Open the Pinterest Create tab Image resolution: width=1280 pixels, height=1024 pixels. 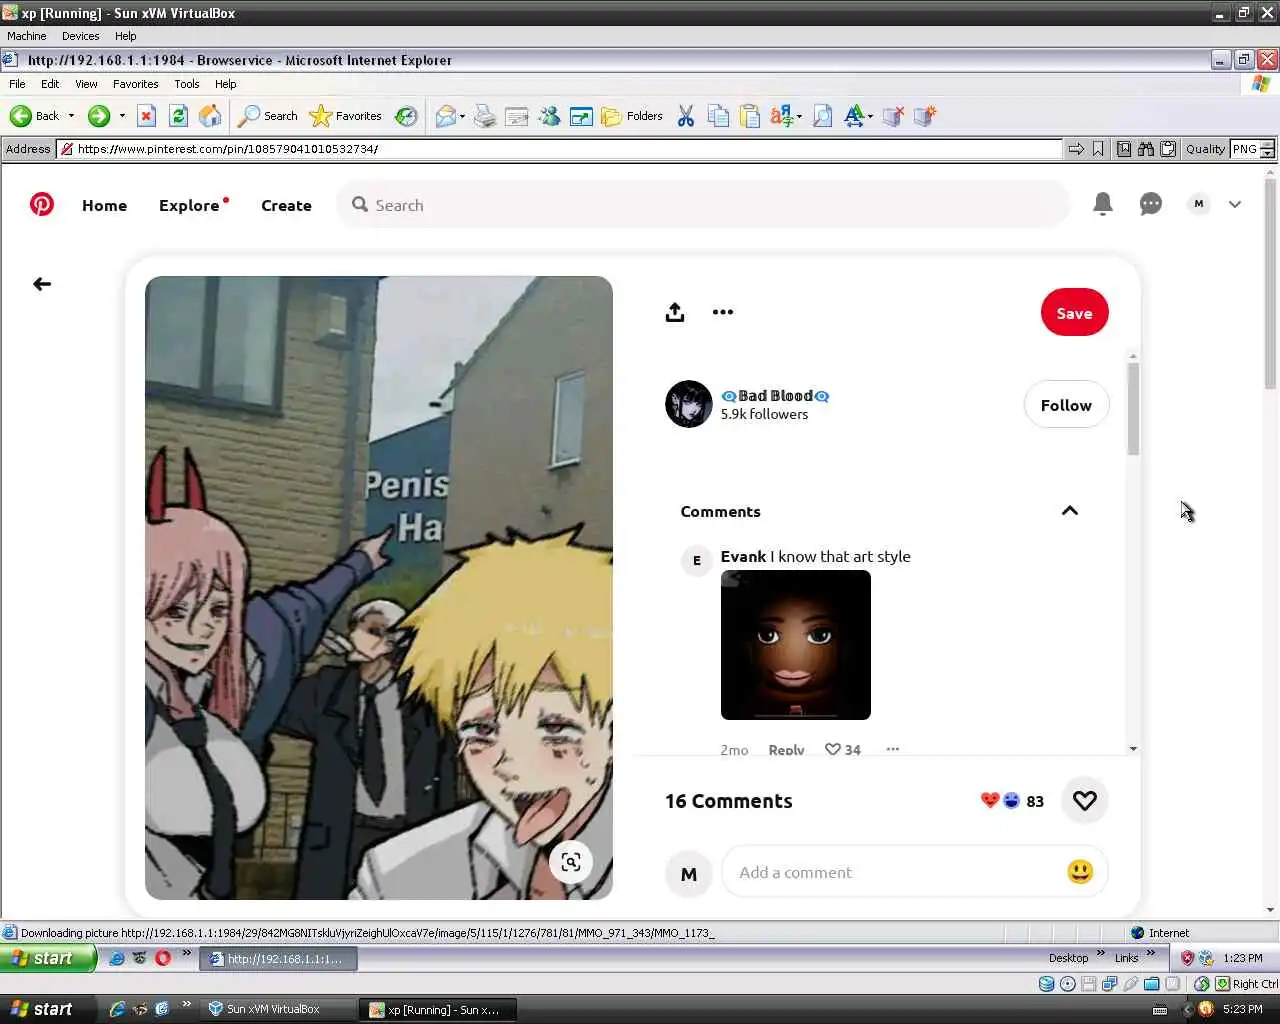pos(286,205)
